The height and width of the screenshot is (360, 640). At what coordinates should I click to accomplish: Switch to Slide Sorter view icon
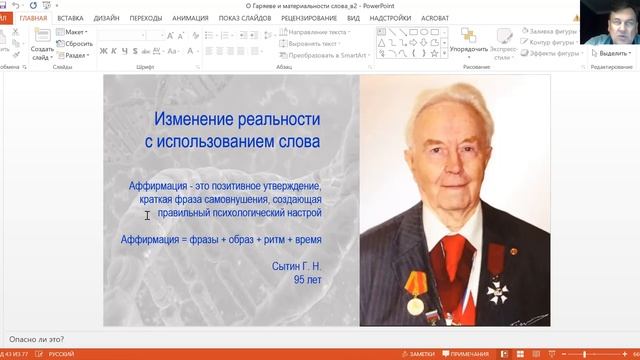click(520, 354)
